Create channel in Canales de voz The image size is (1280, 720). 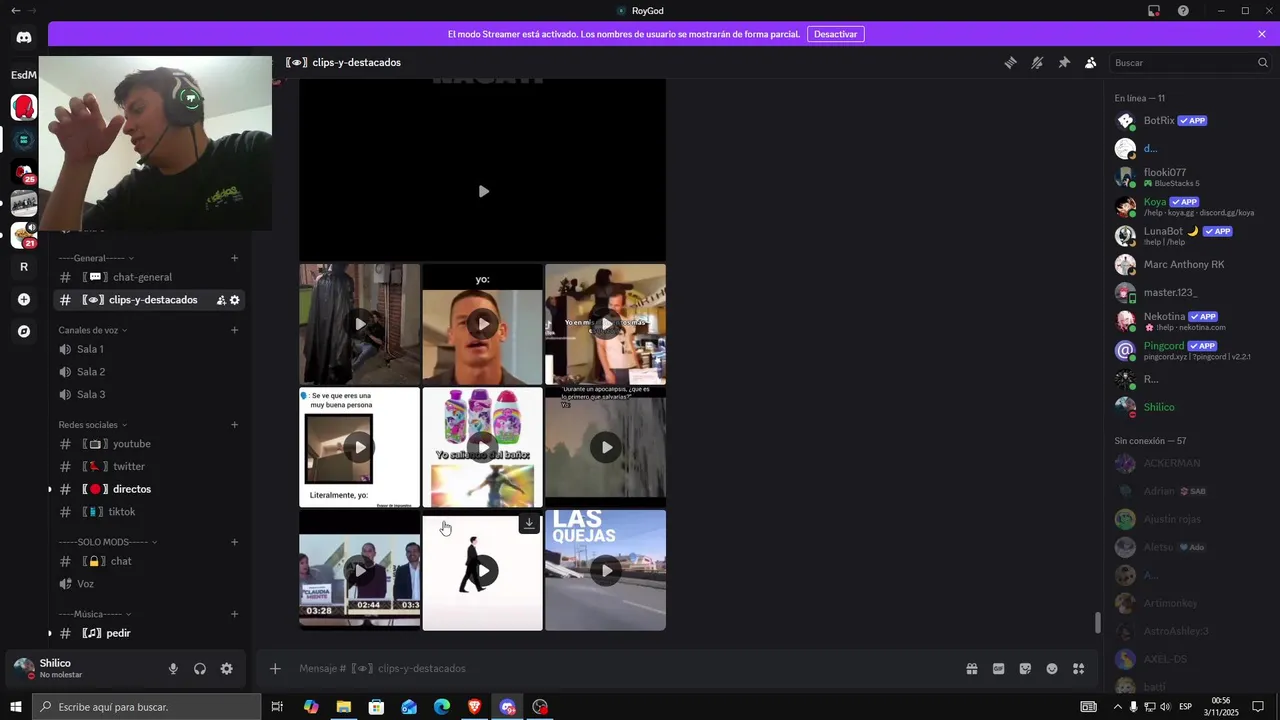coord(235,330)
